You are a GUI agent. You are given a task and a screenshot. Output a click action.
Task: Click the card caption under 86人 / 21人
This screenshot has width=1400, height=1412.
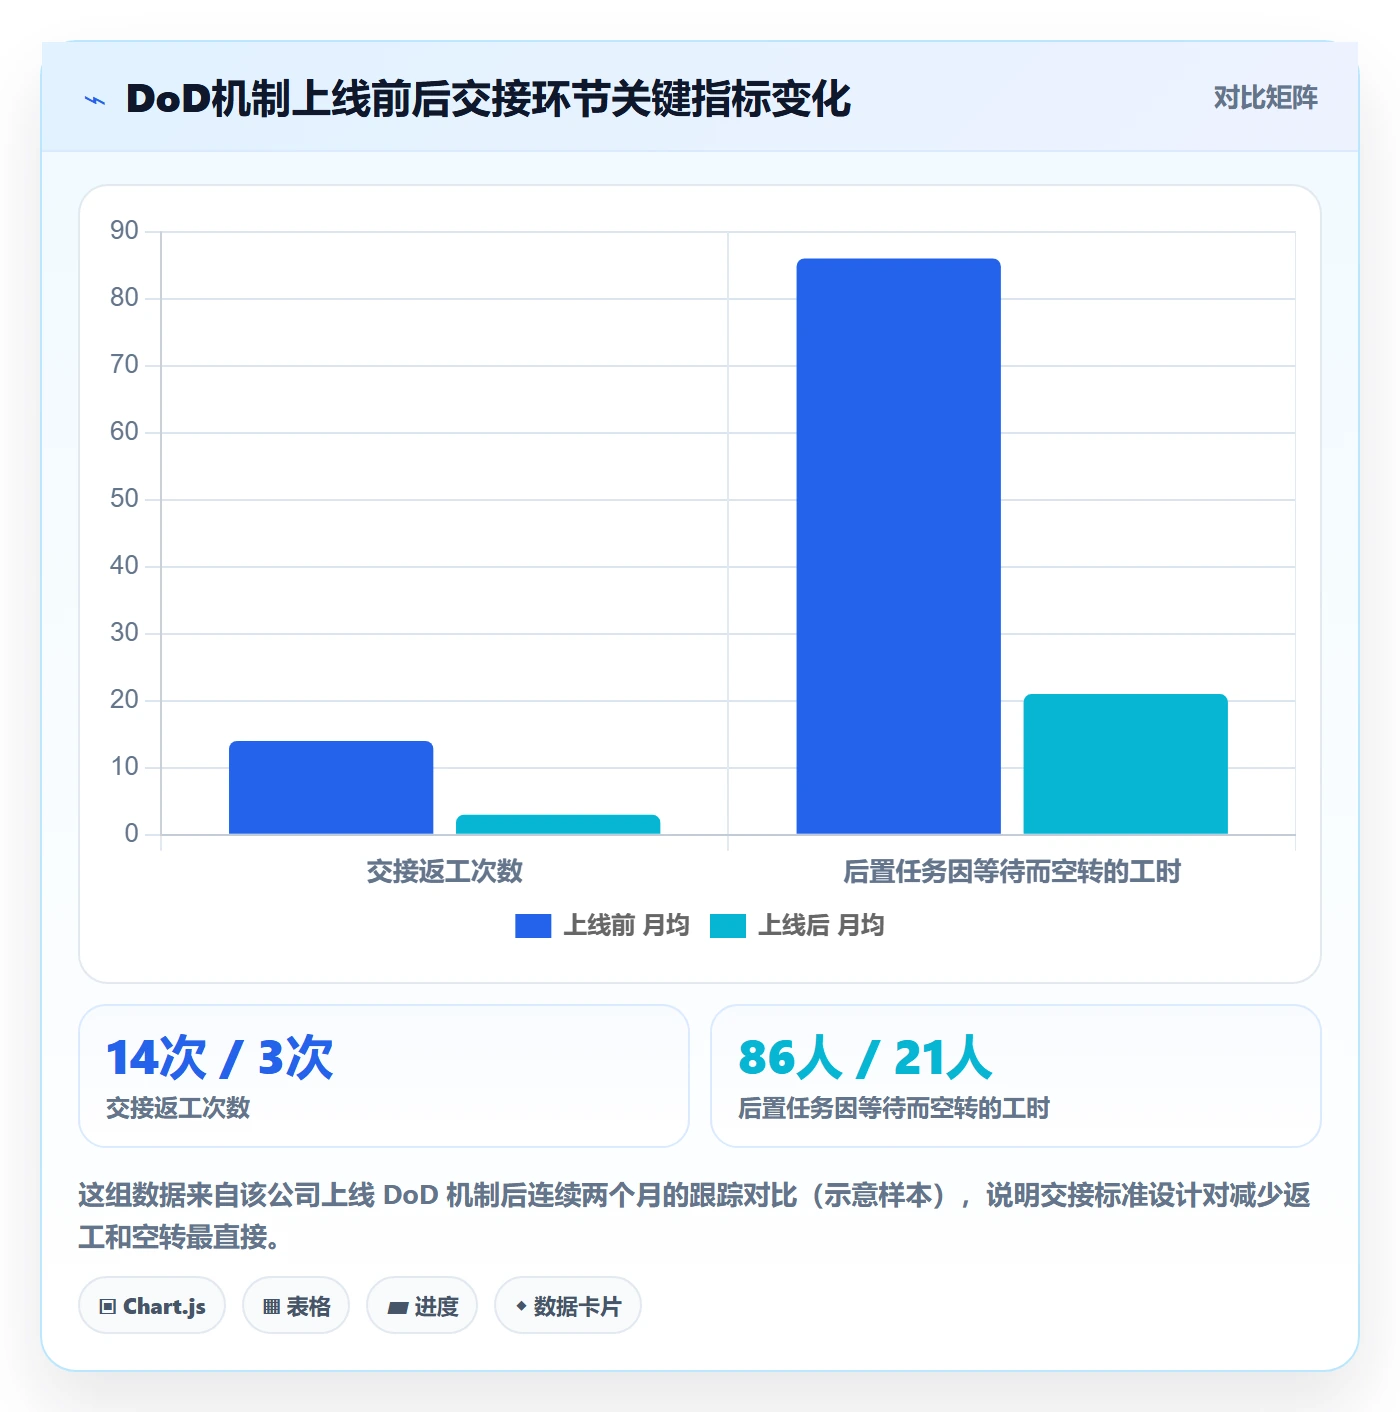pos(894,1108)
